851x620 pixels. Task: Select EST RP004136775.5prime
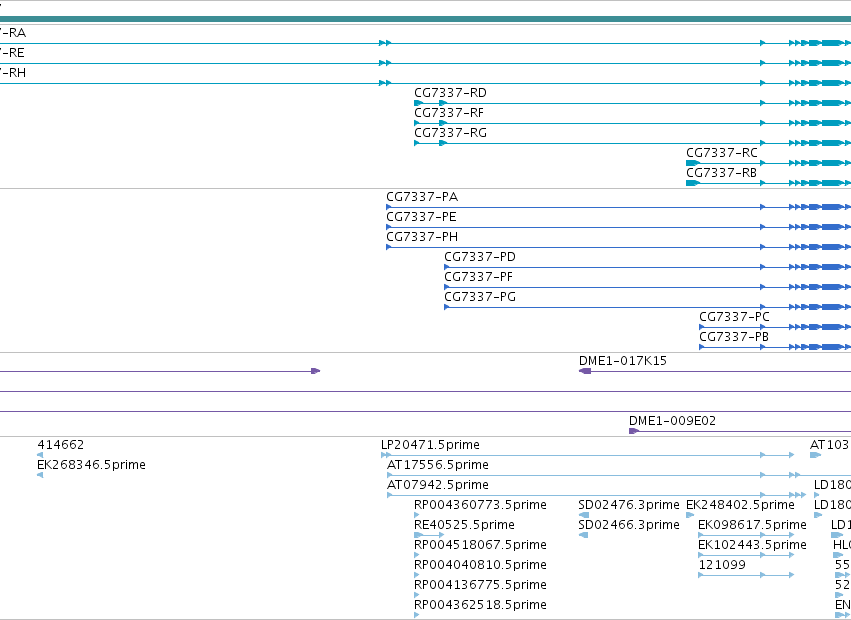pyautogui.click(x=480, y=585)
